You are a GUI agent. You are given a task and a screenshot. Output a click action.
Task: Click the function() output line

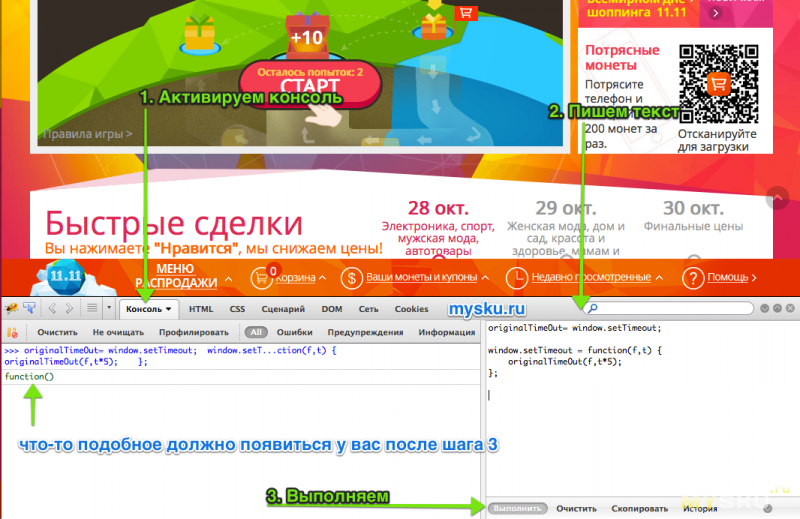29,377
